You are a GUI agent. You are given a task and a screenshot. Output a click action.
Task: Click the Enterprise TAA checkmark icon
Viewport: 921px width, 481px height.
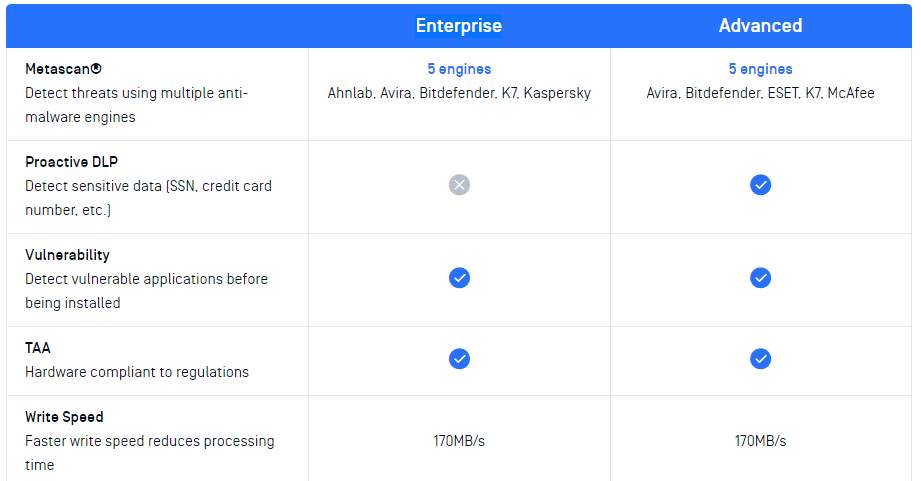pos(459,359)
